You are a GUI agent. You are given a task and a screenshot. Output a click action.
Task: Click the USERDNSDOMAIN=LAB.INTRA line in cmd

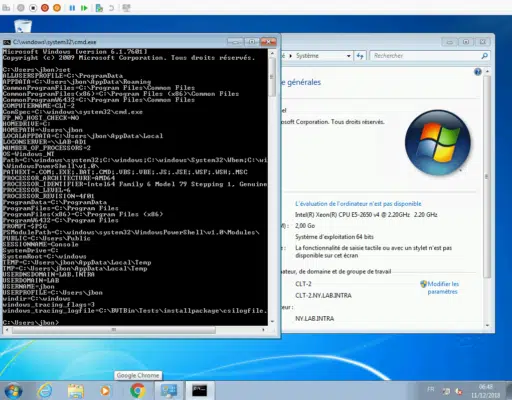49,275
